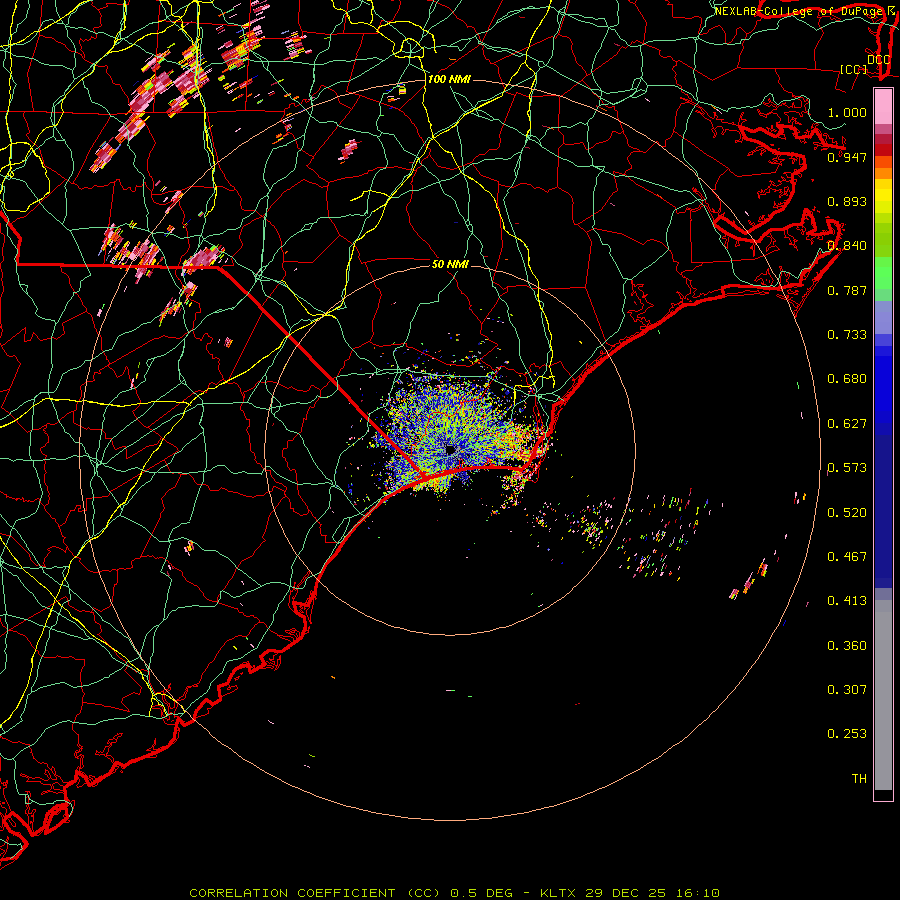The height and width of the screenshot is (900, 900).
Task: Click the 1.000 value on the scale
Action: [x=847, y=112]
